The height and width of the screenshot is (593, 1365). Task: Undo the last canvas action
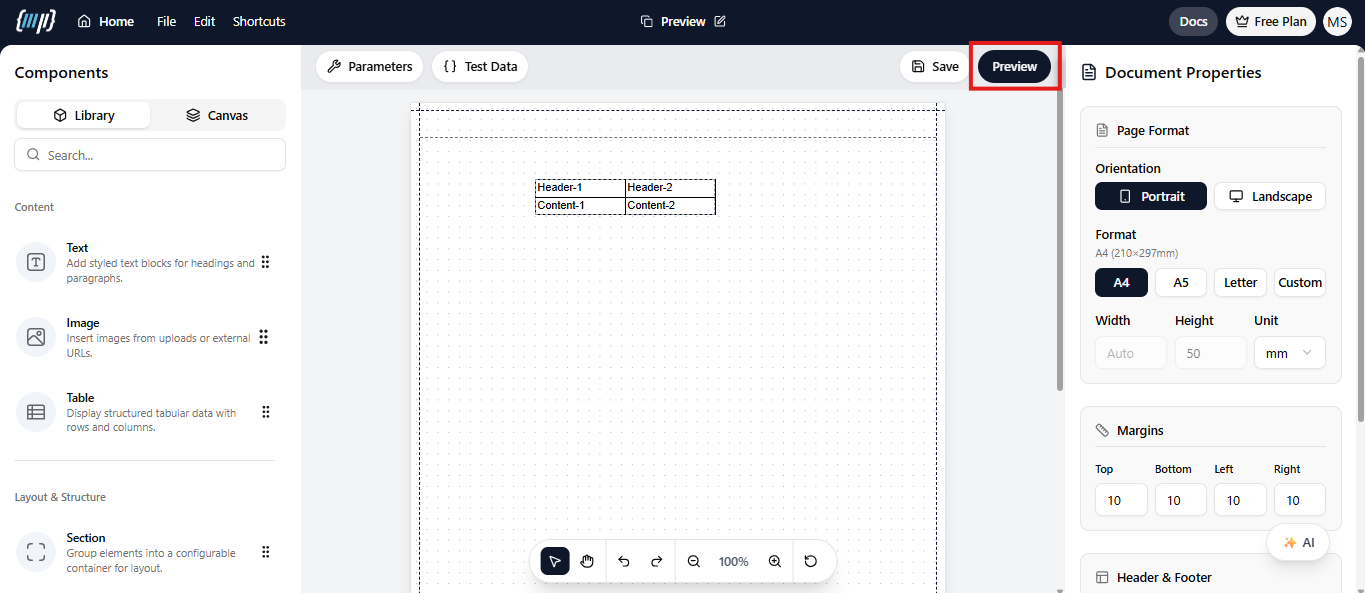(x=624, y=561)
